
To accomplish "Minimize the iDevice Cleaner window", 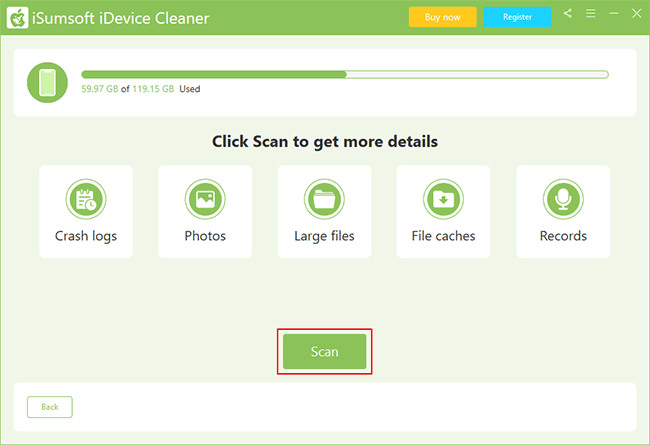I will pos(614,14).
